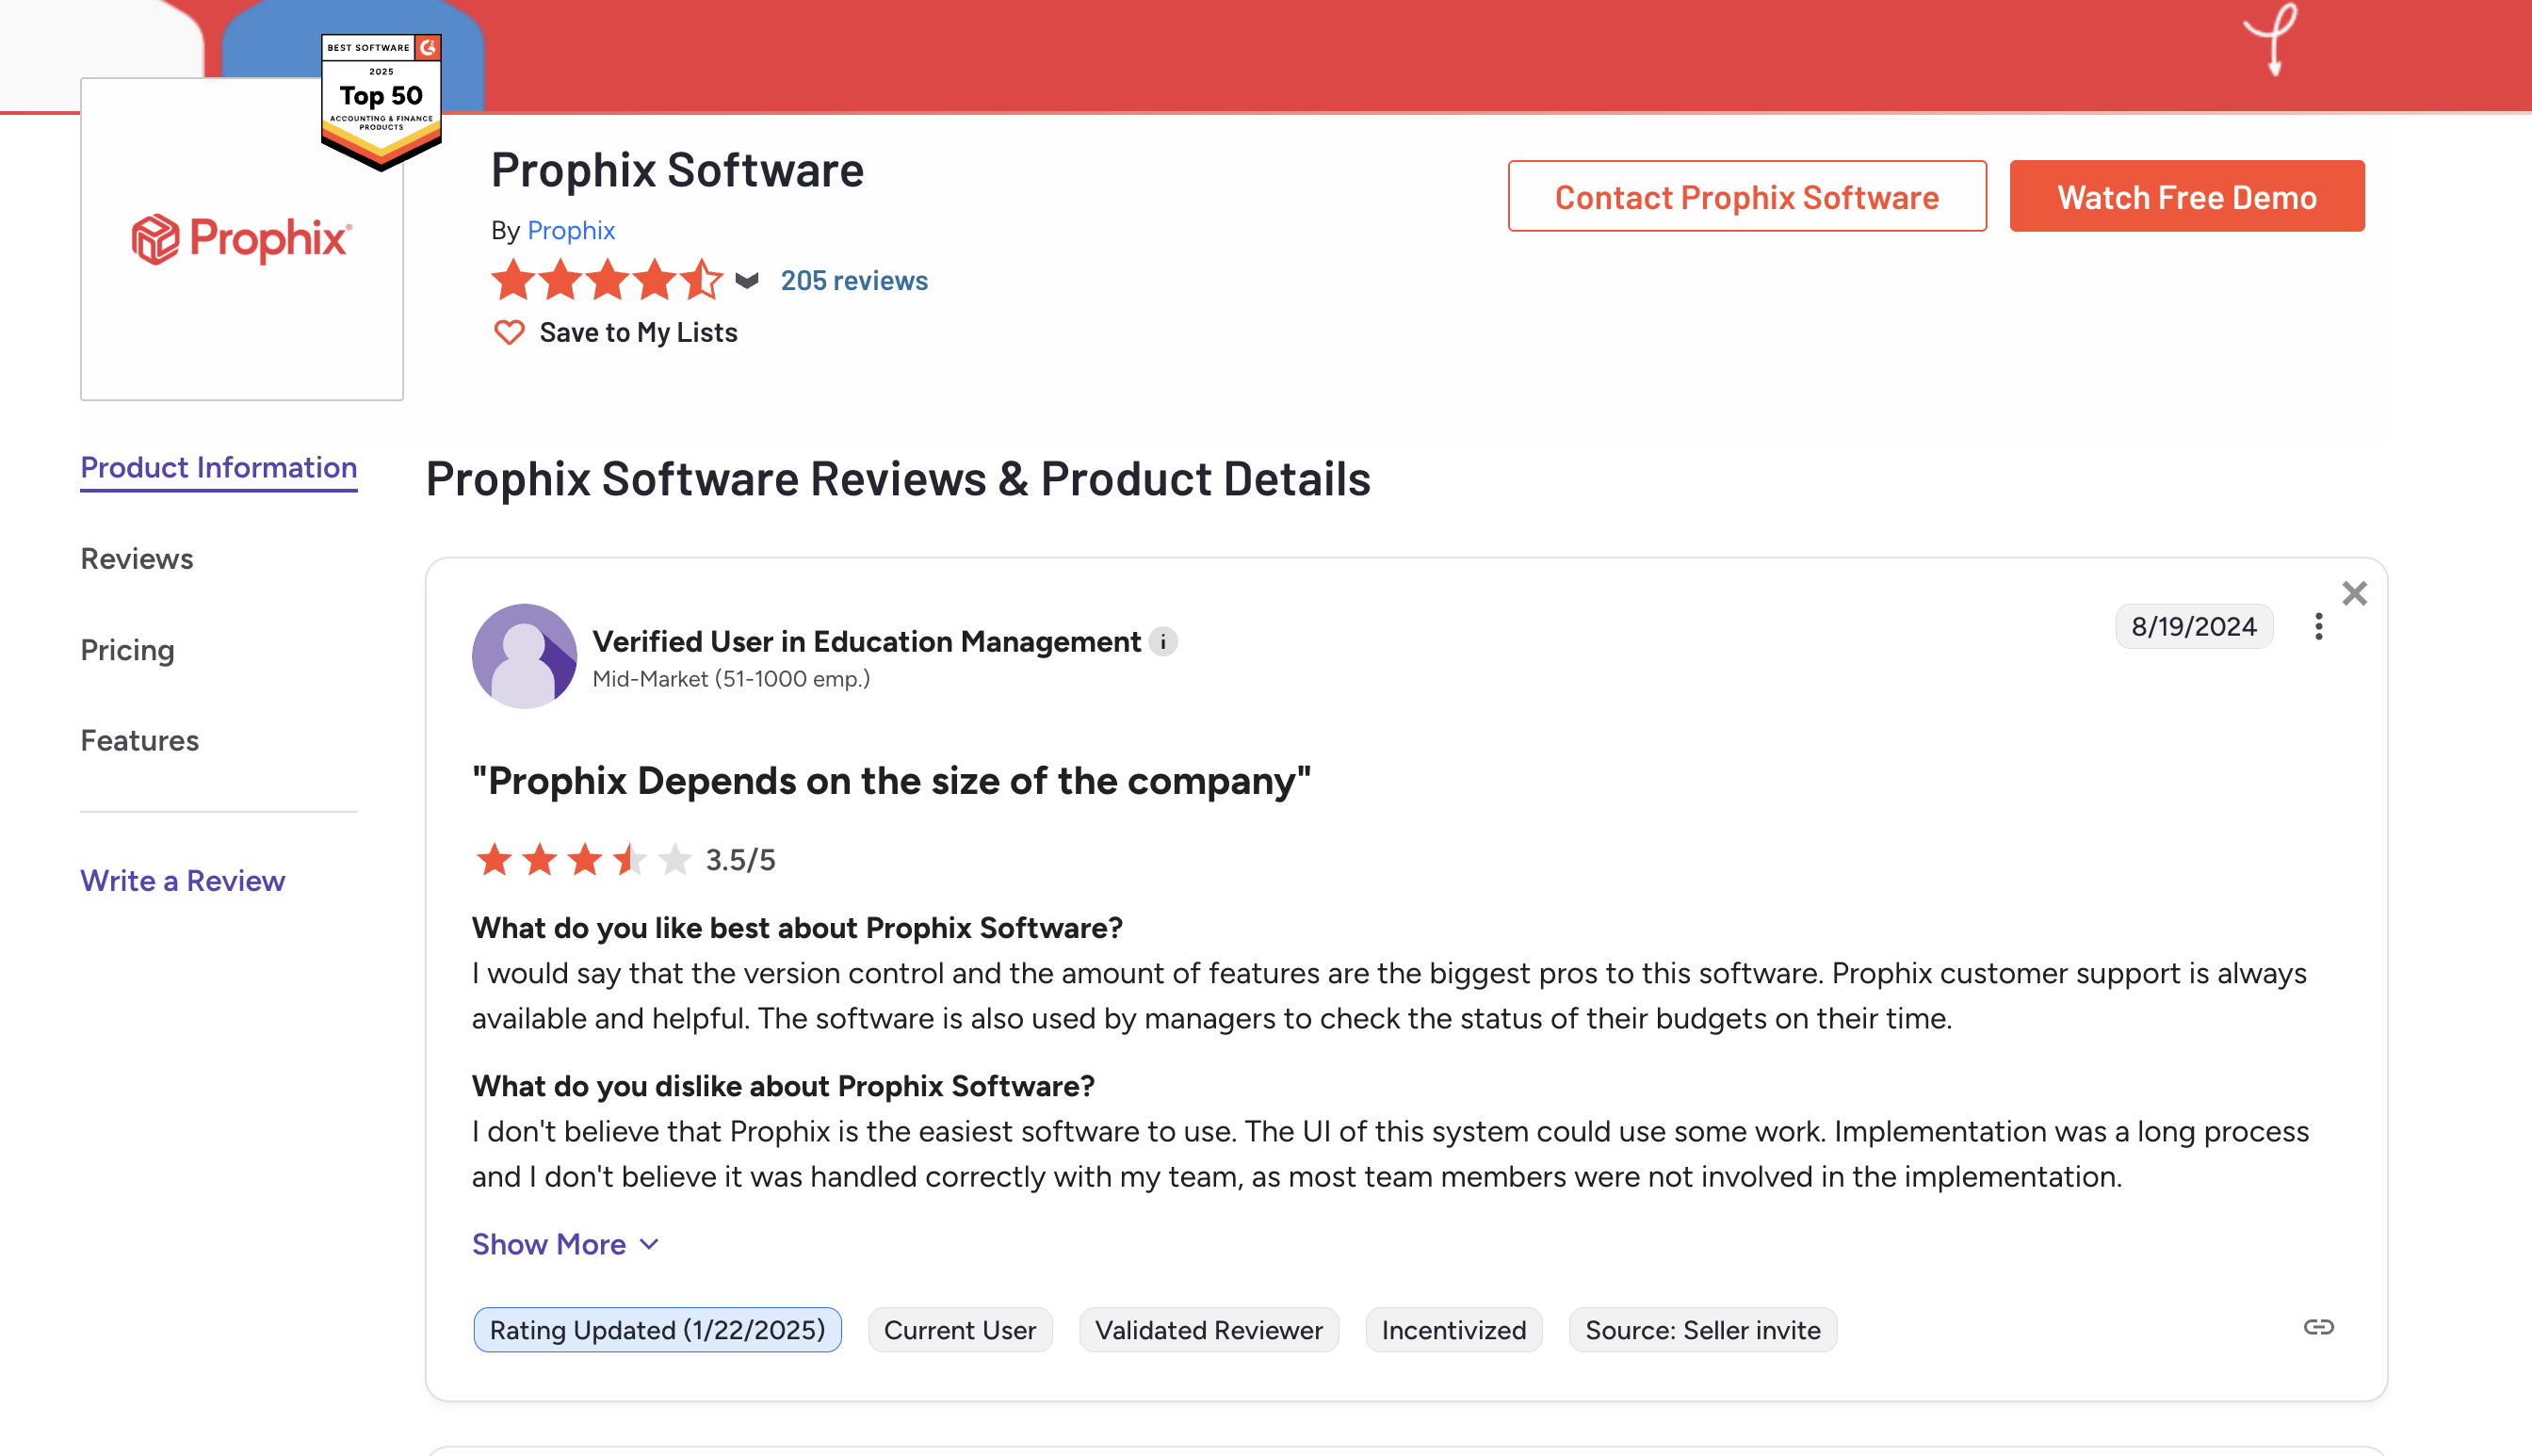Click the Prophix logo image
This screenshot has width=2532, height=1456.
(x=242, y=239)
